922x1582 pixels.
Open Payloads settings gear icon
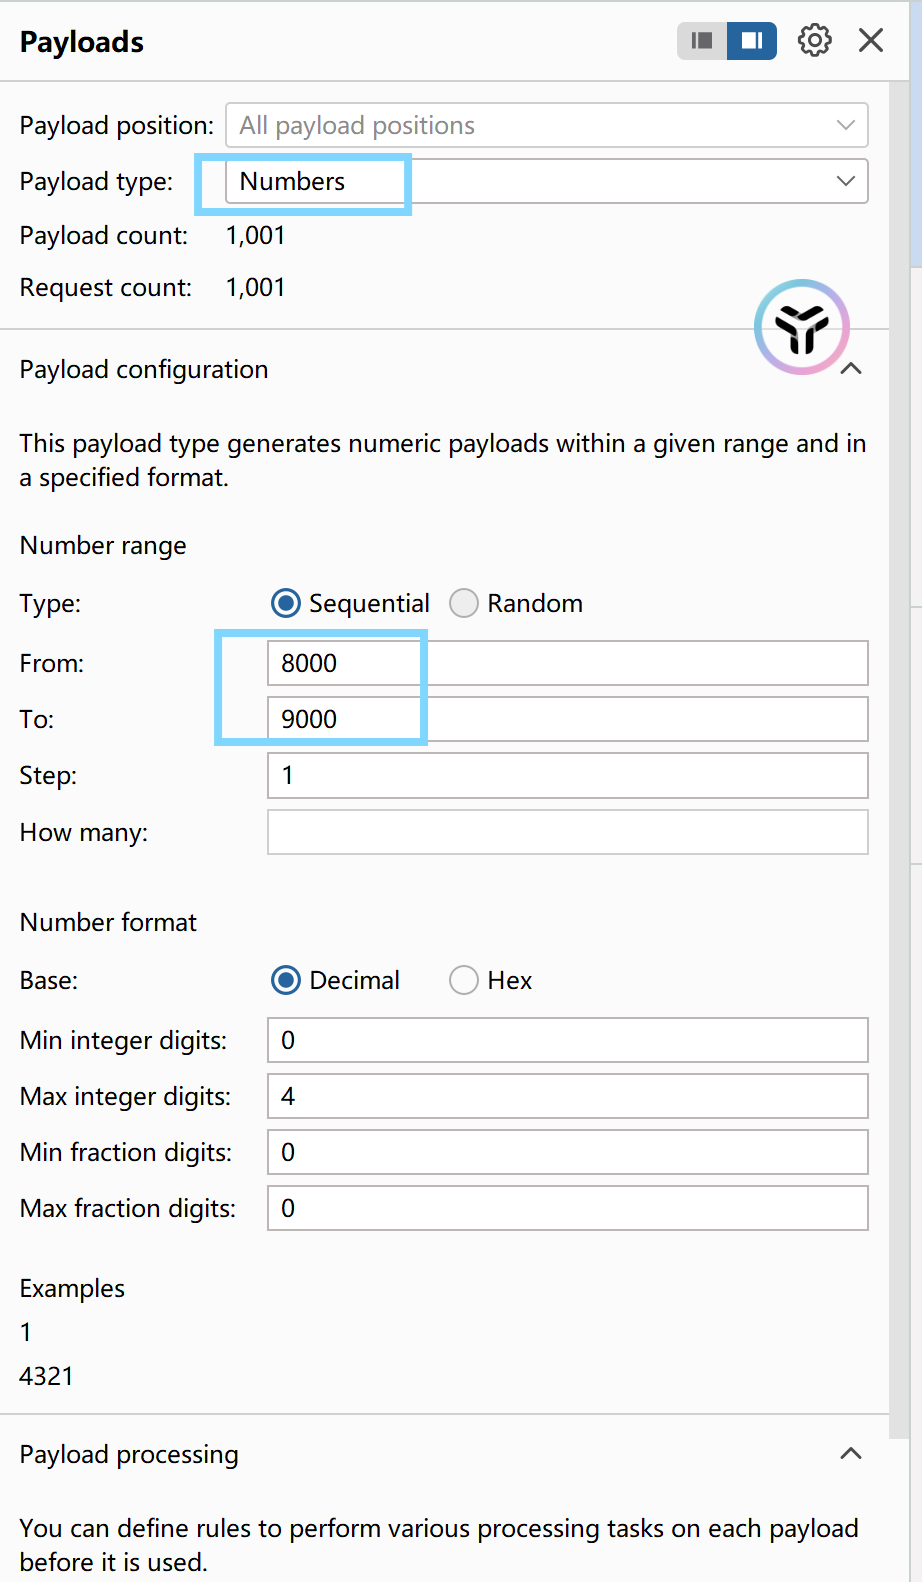815,41
